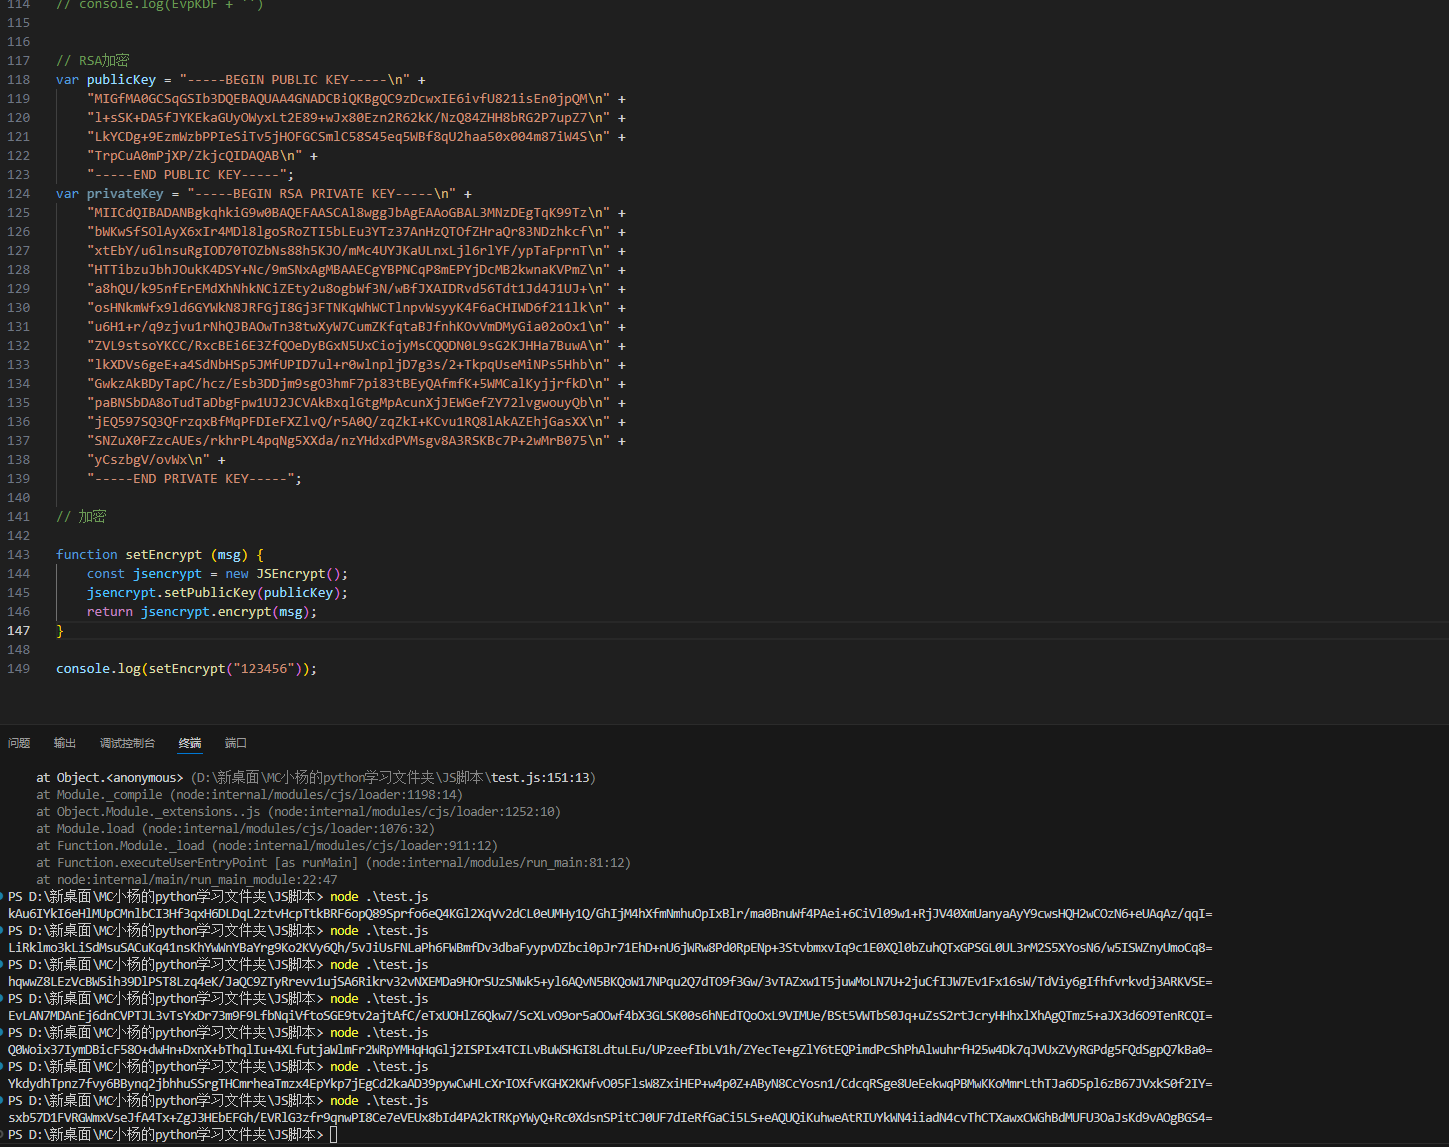Click the setPublicKey method call
This screenshot has width=1449, height=1147.
209,593
